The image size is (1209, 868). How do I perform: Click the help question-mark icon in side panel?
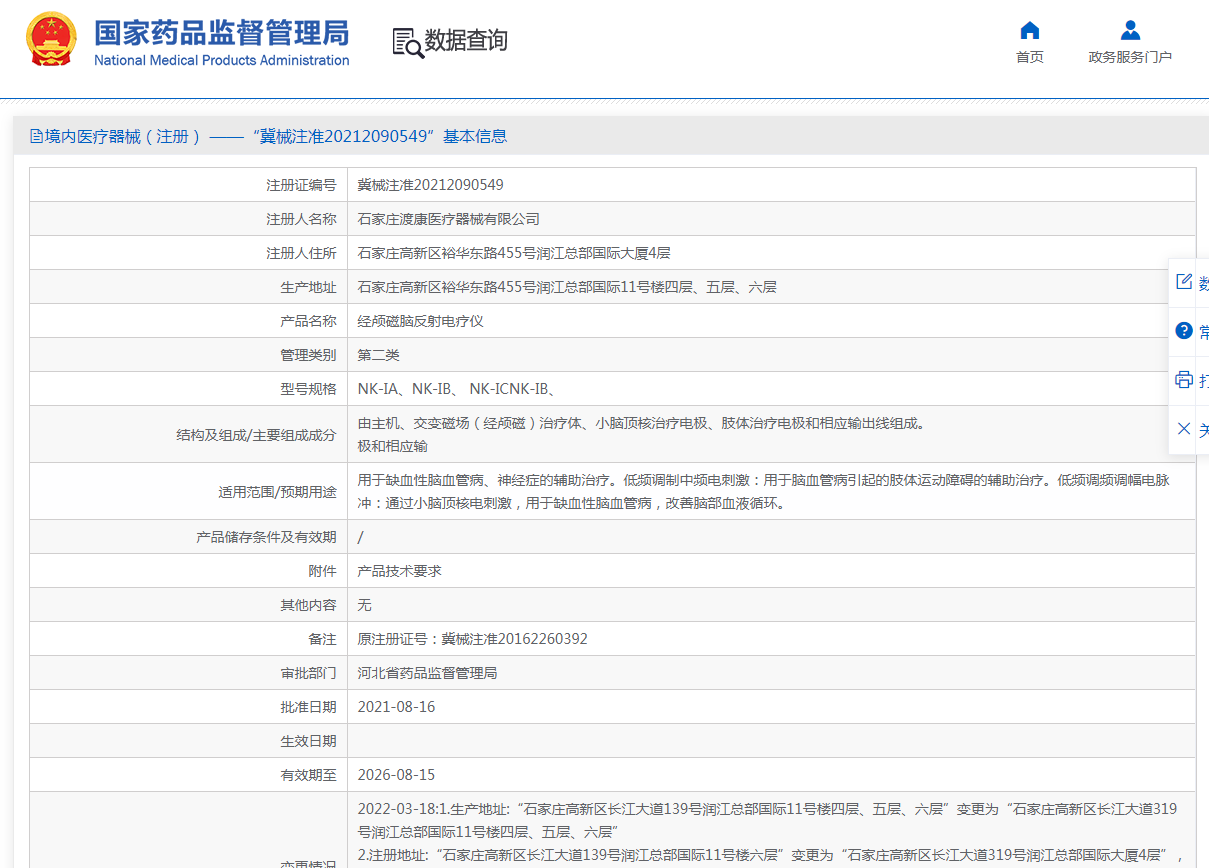coord(1184,331)
